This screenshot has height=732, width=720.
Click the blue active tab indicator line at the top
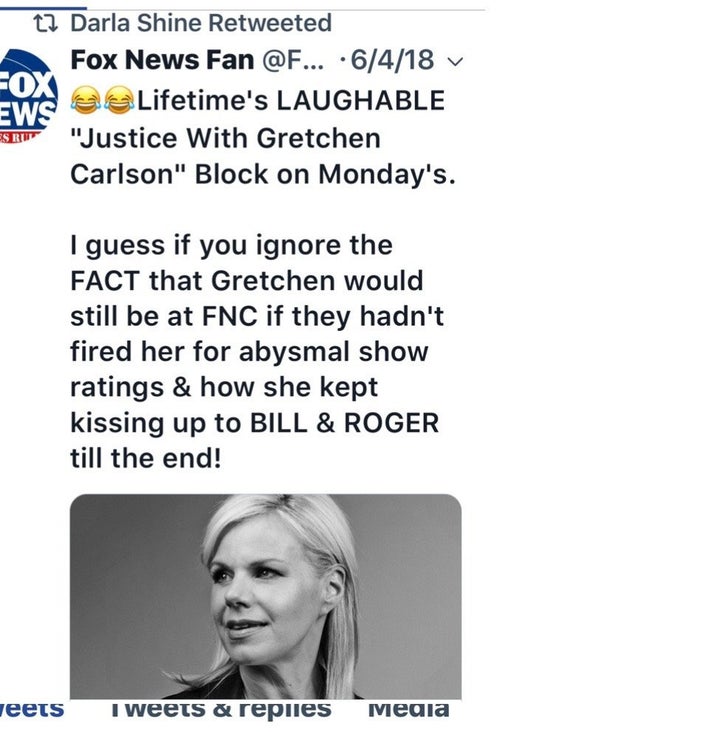[43, 8]
